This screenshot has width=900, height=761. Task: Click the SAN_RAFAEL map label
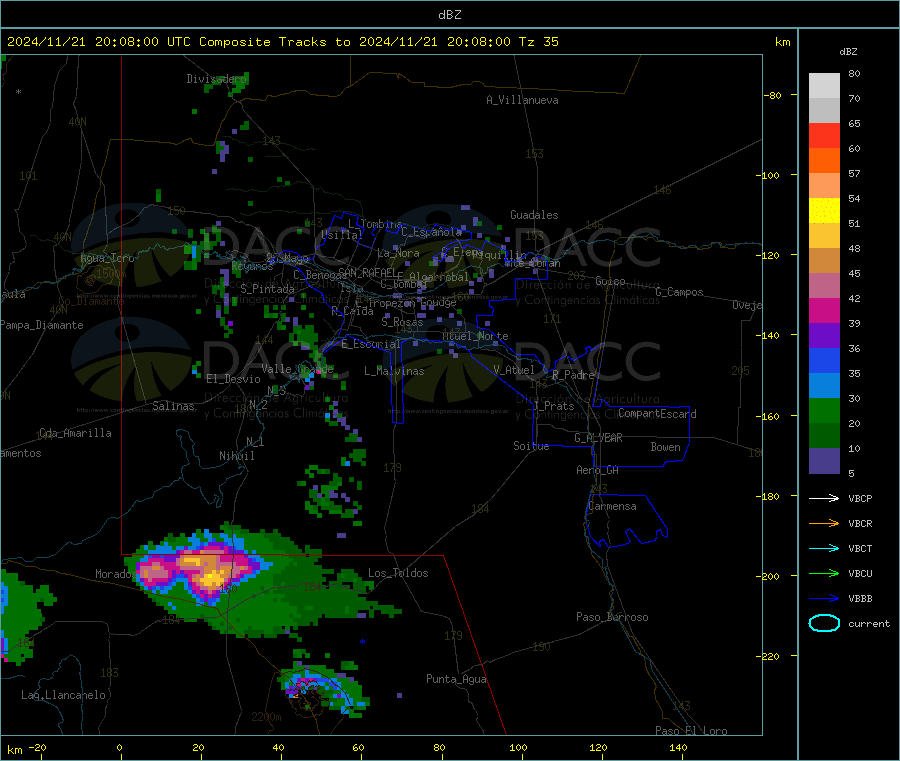click(367, 272)
